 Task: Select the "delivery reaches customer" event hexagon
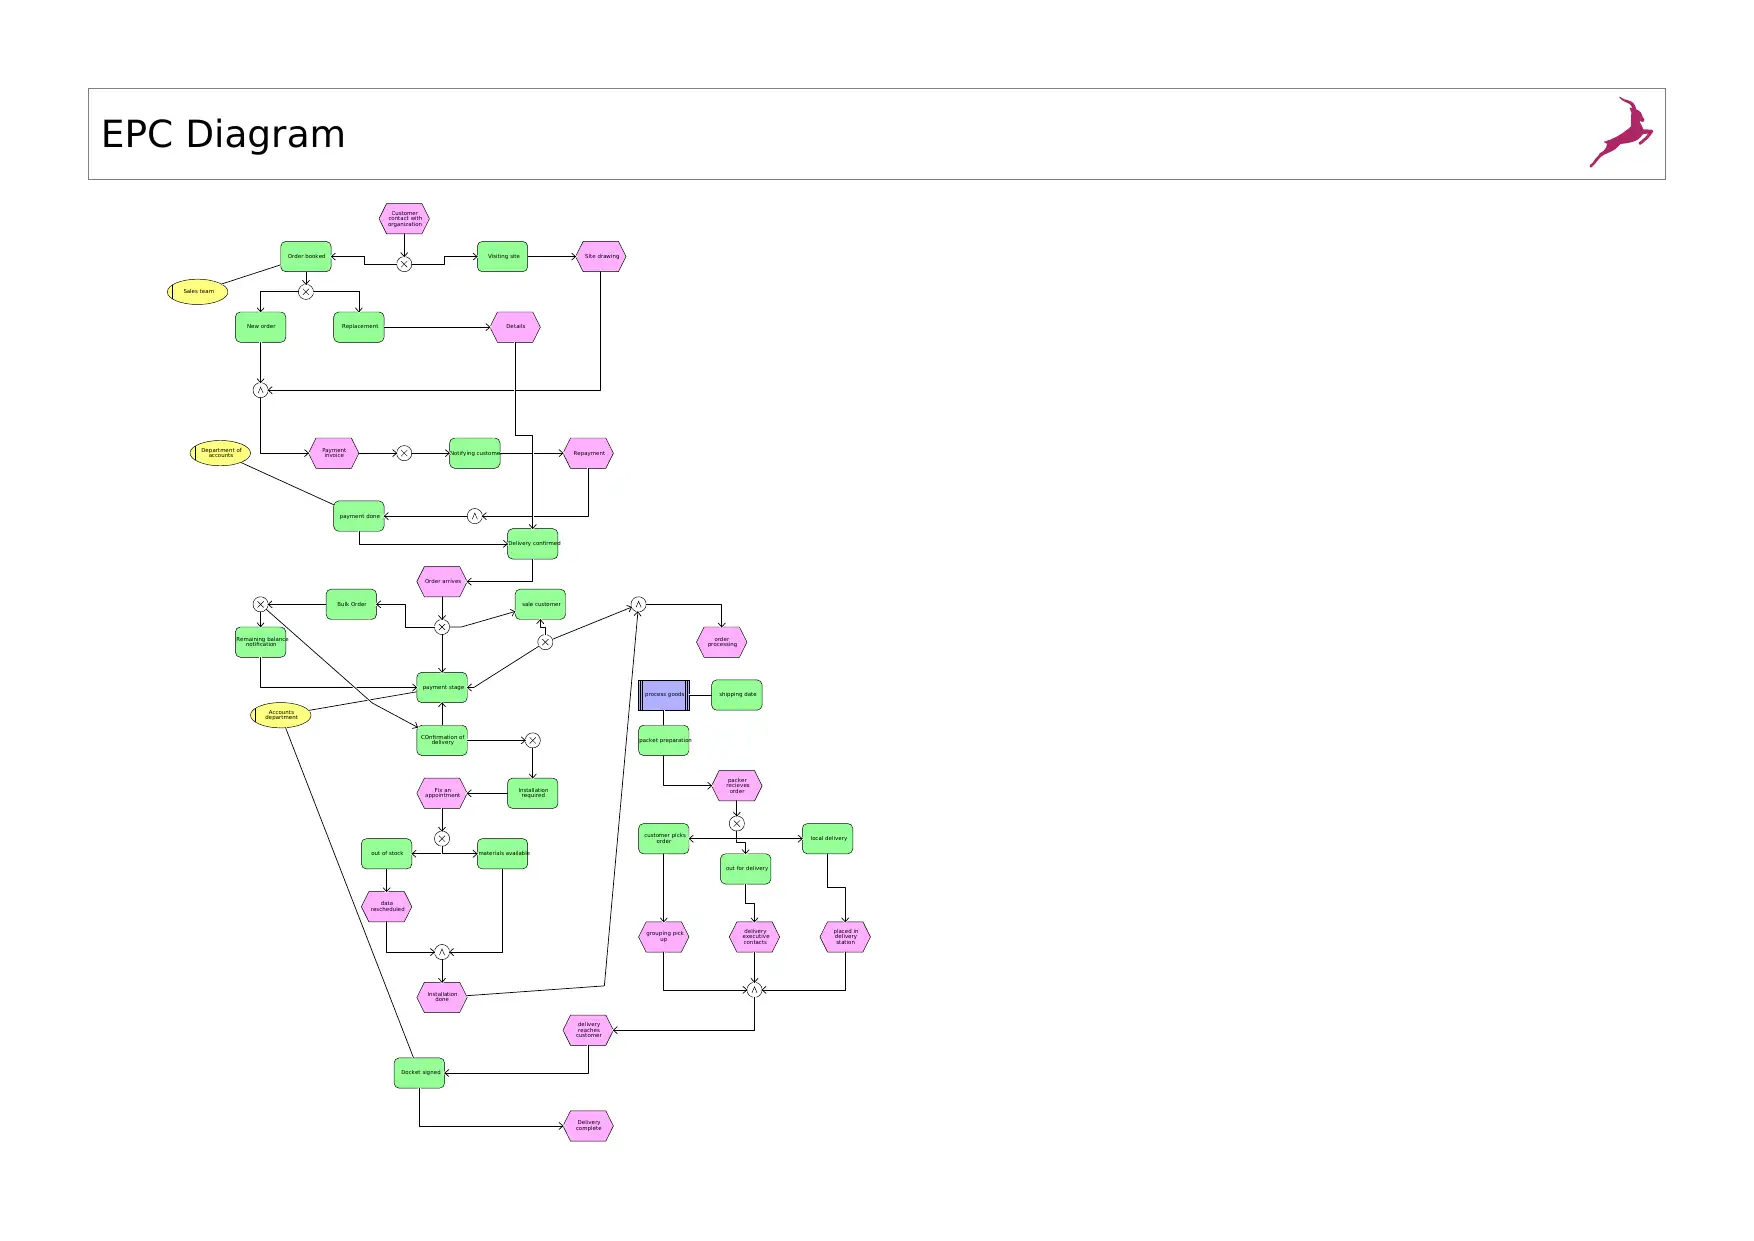pyautogui.click(x=588, y=1030)
